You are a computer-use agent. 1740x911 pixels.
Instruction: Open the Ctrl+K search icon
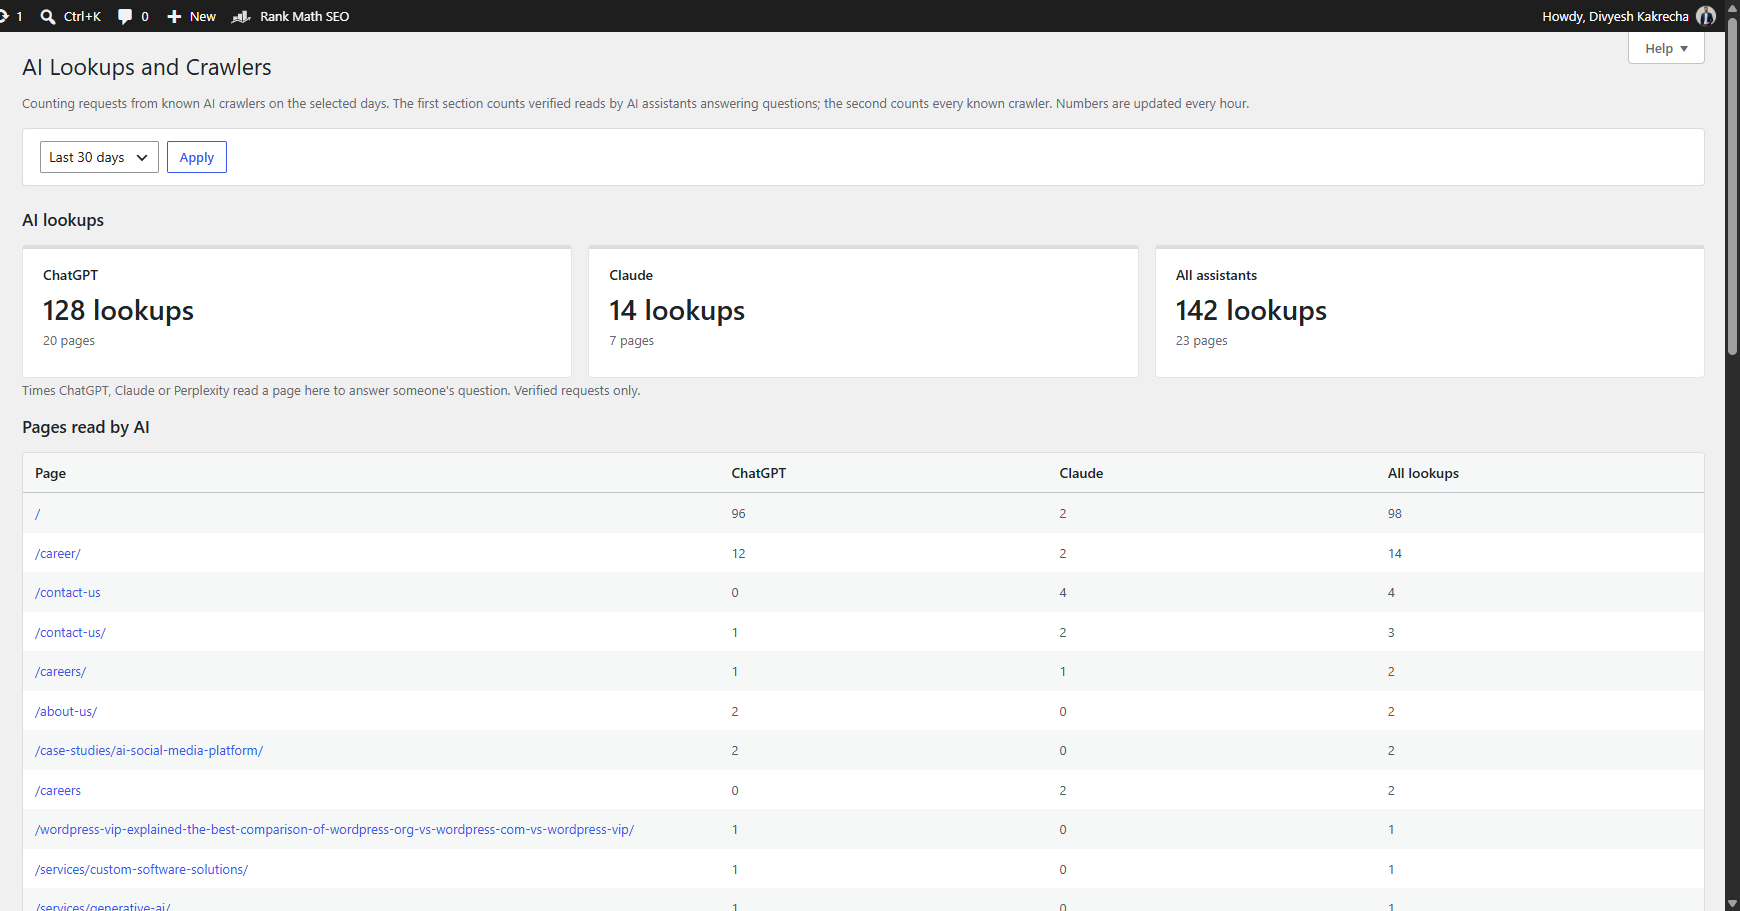click(47, 16)
